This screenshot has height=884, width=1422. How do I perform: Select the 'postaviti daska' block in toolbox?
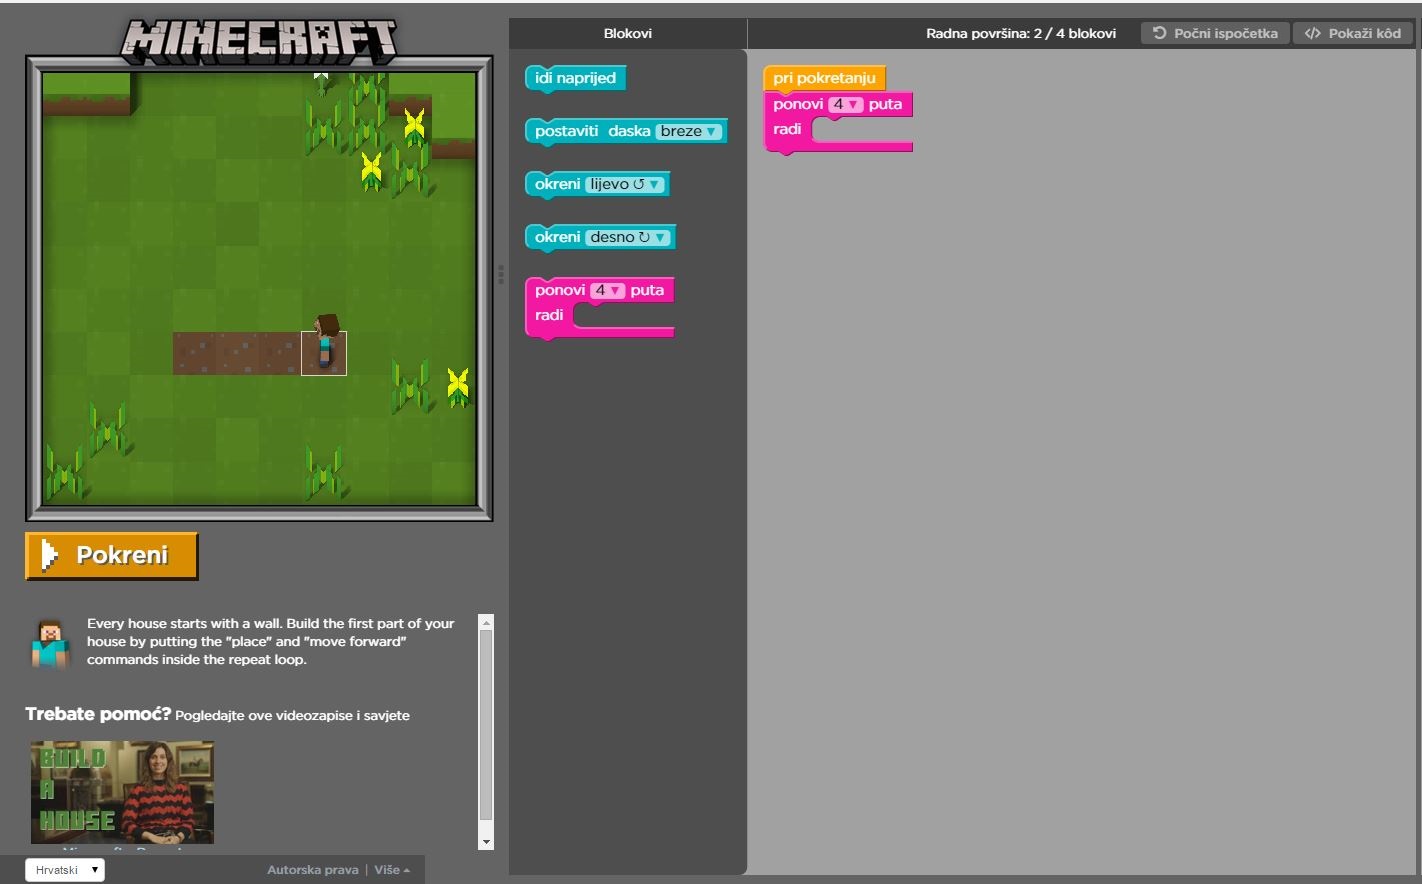[x=625, y=132]
